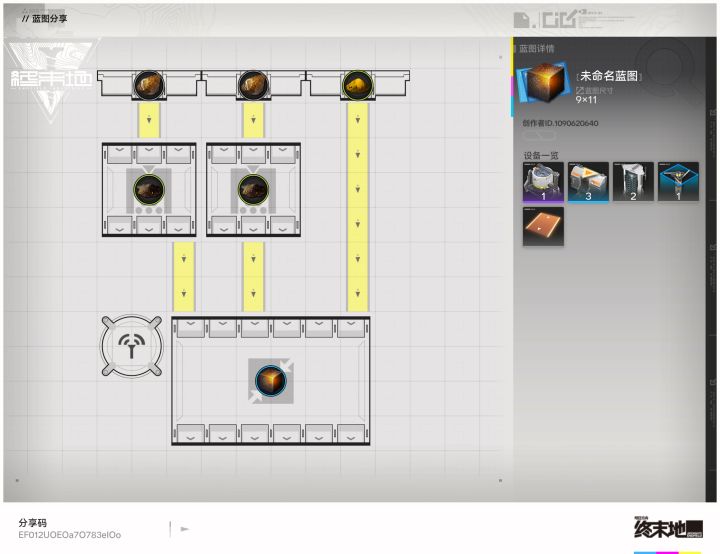Click the document icon in the top-right header
720x554 pixels.
(x=521, y=20)
